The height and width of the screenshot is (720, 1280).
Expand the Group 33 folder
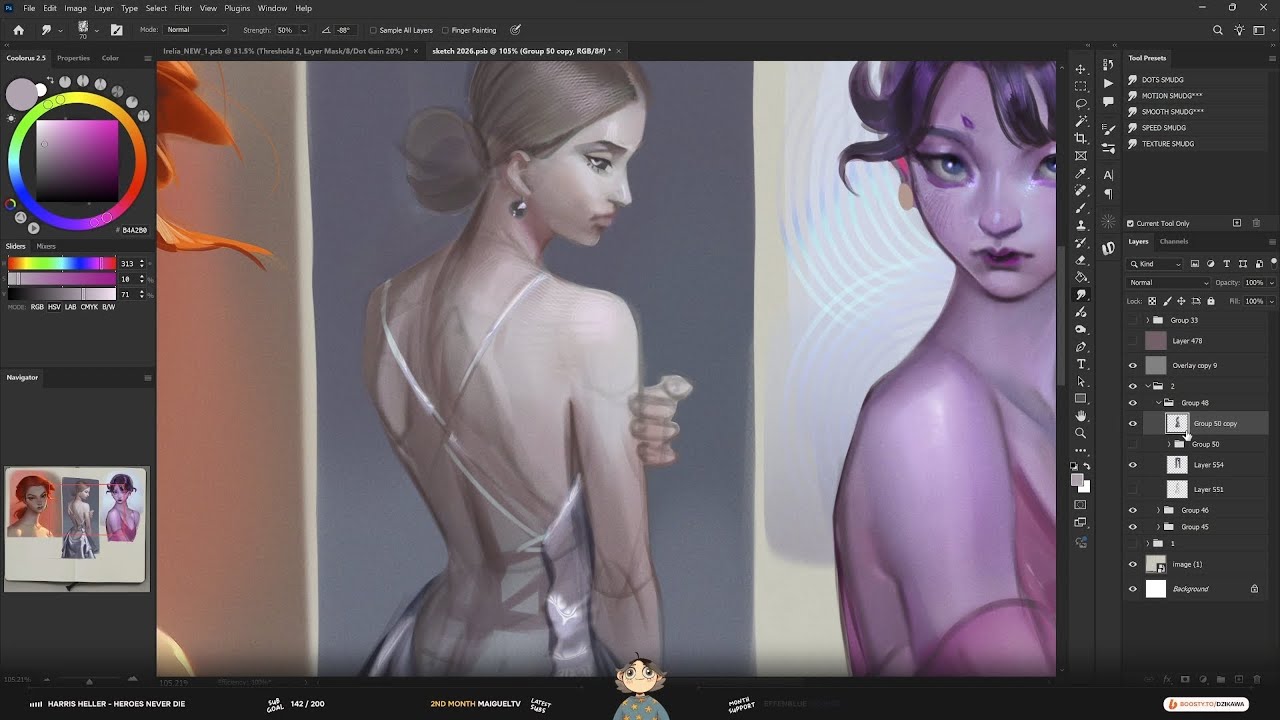point(1147,320)
